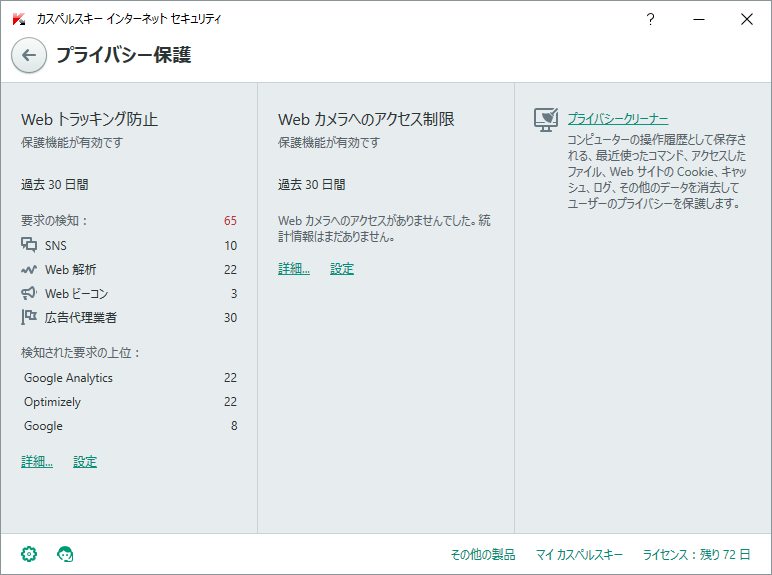The width and height of the screenshot is (772, 575).
Task: Open the プライバシークリーナー link
Action: point(618,119)
